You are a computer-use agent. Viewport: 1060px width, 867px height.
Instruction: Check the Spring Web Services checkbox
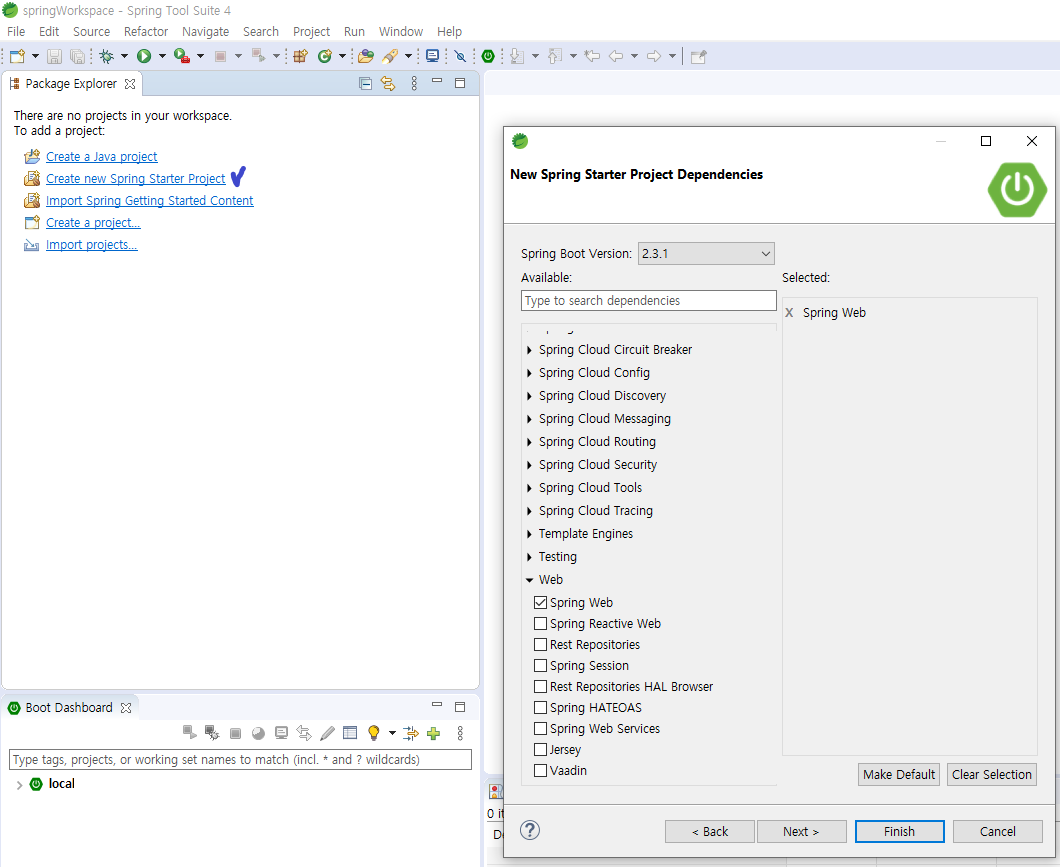(x=540, y=728)
